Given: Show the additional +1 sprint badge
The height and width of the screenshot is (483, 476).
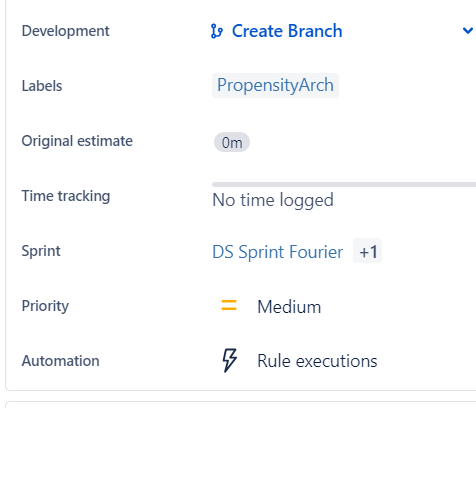Looking at the screenshot, I should 368,251.
